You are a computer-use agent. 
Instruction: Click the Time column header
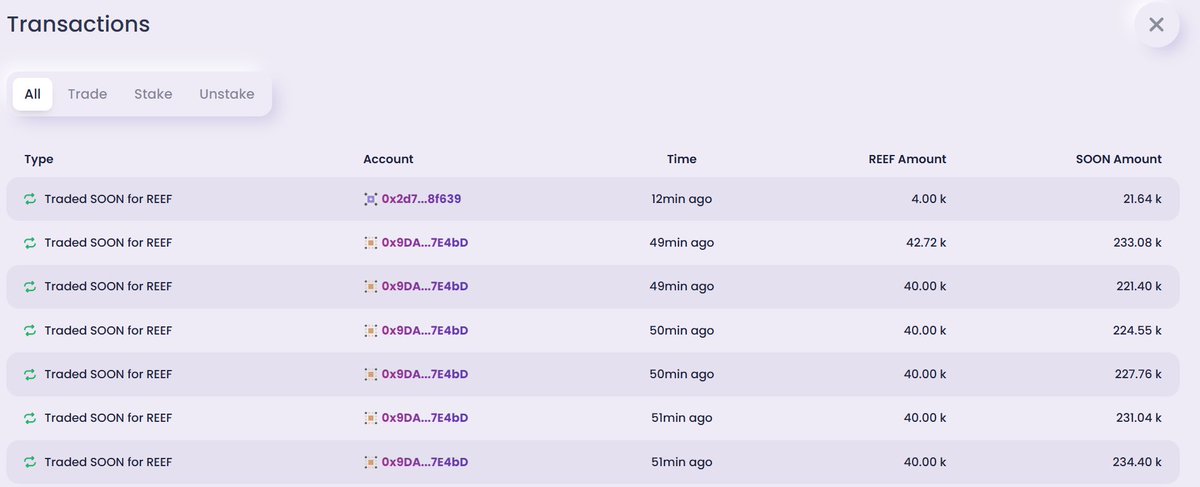pyautogui.click(x=682, y=159)
